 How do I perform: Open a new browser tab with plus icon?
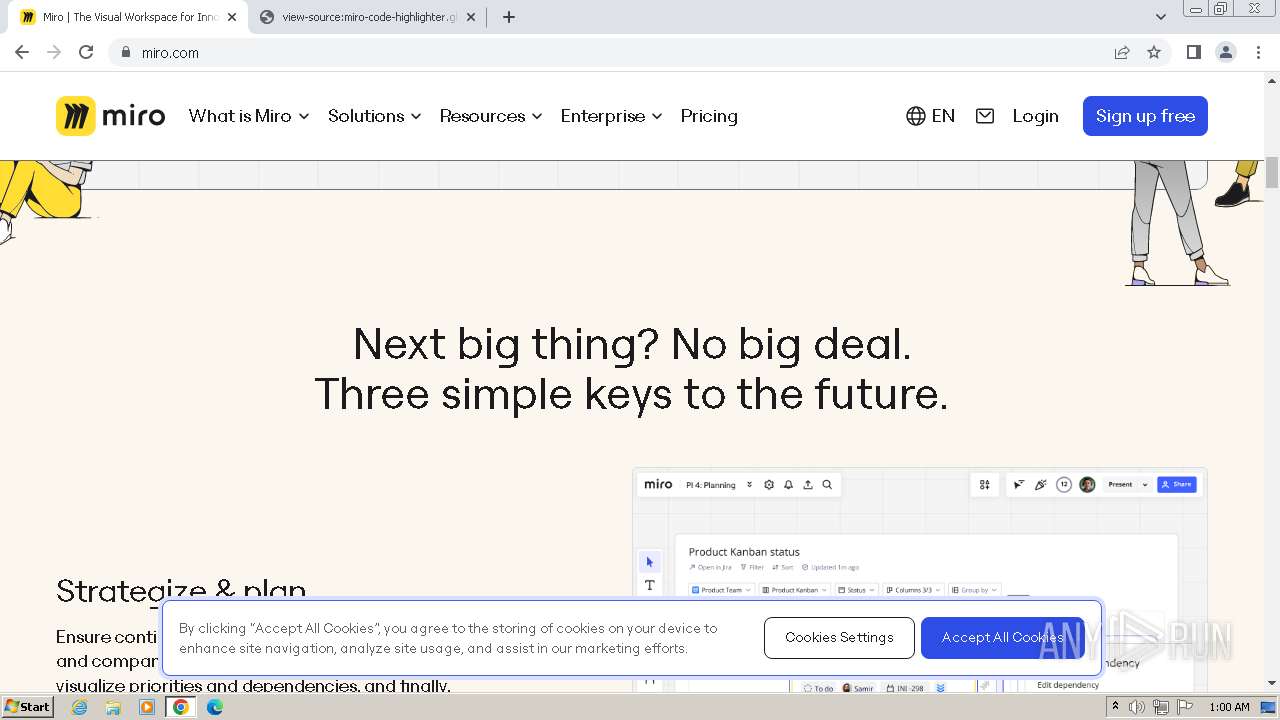[509, 17]
